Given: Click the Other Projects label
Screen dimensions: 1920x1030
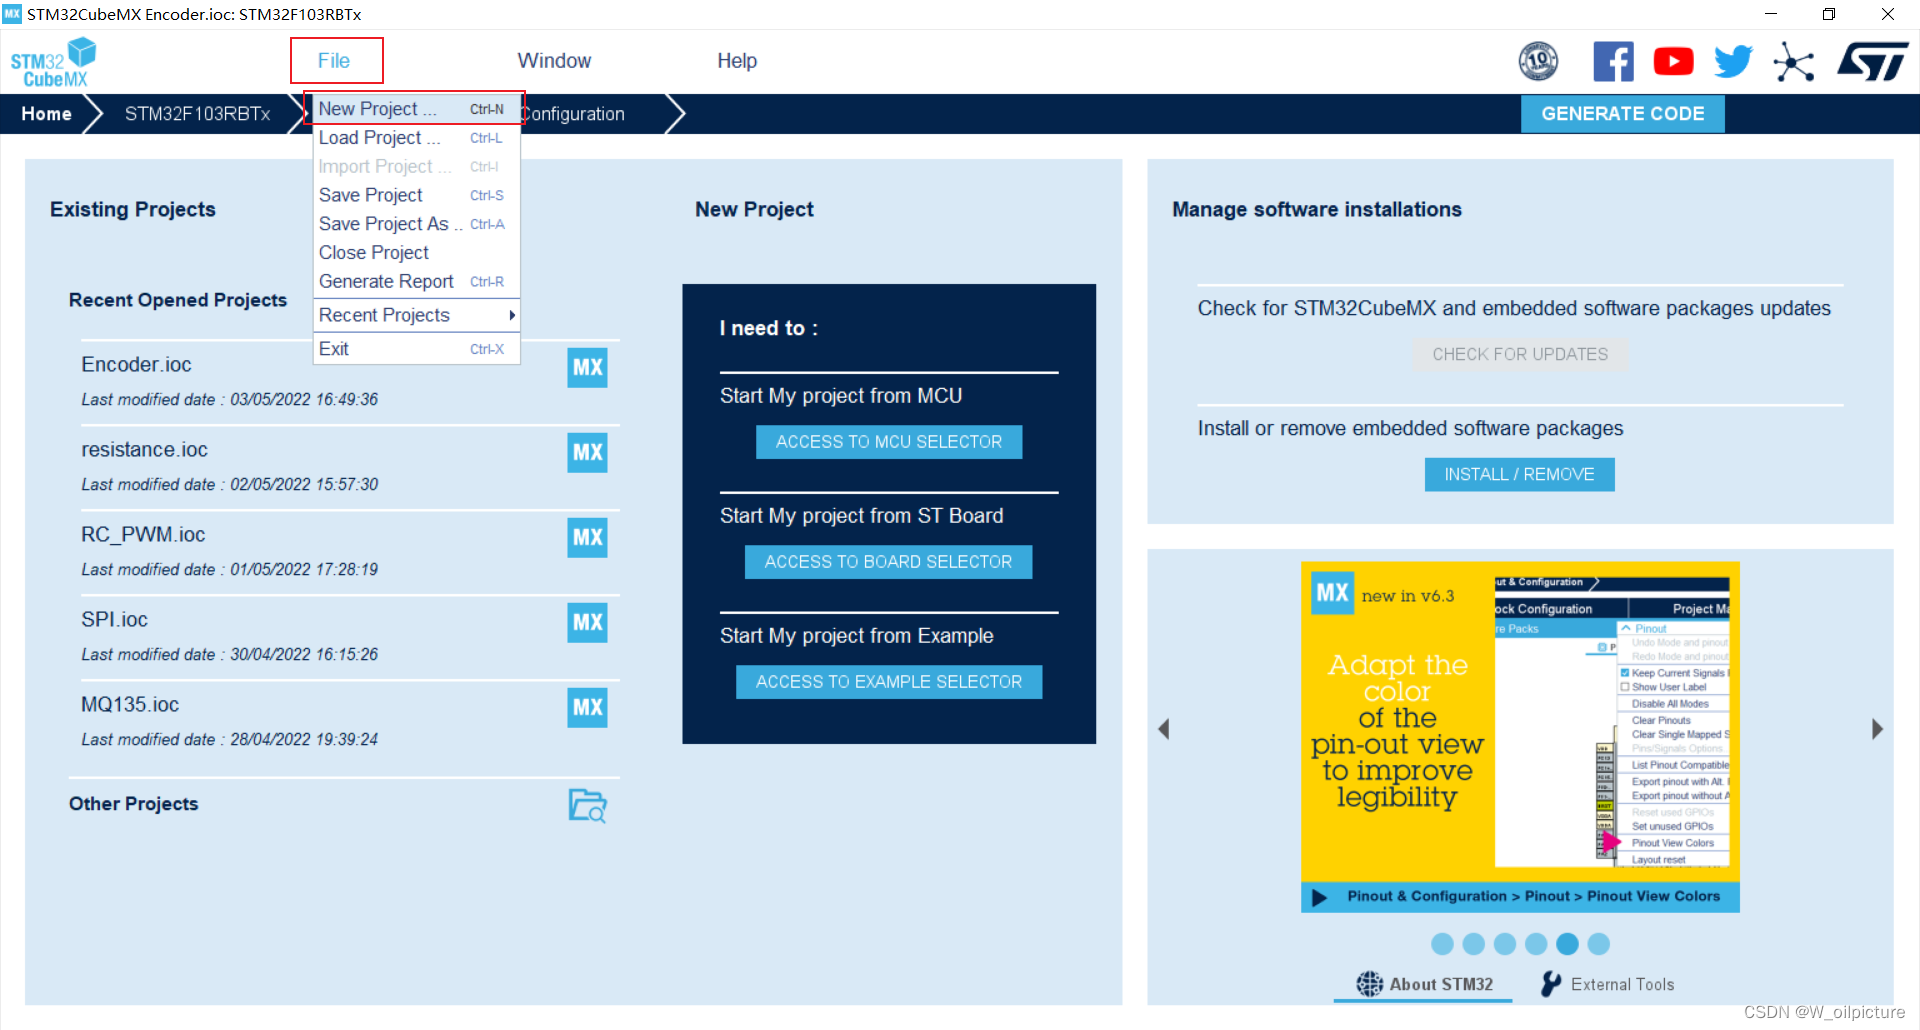Looking at the screenshot, I should [134, 804].
